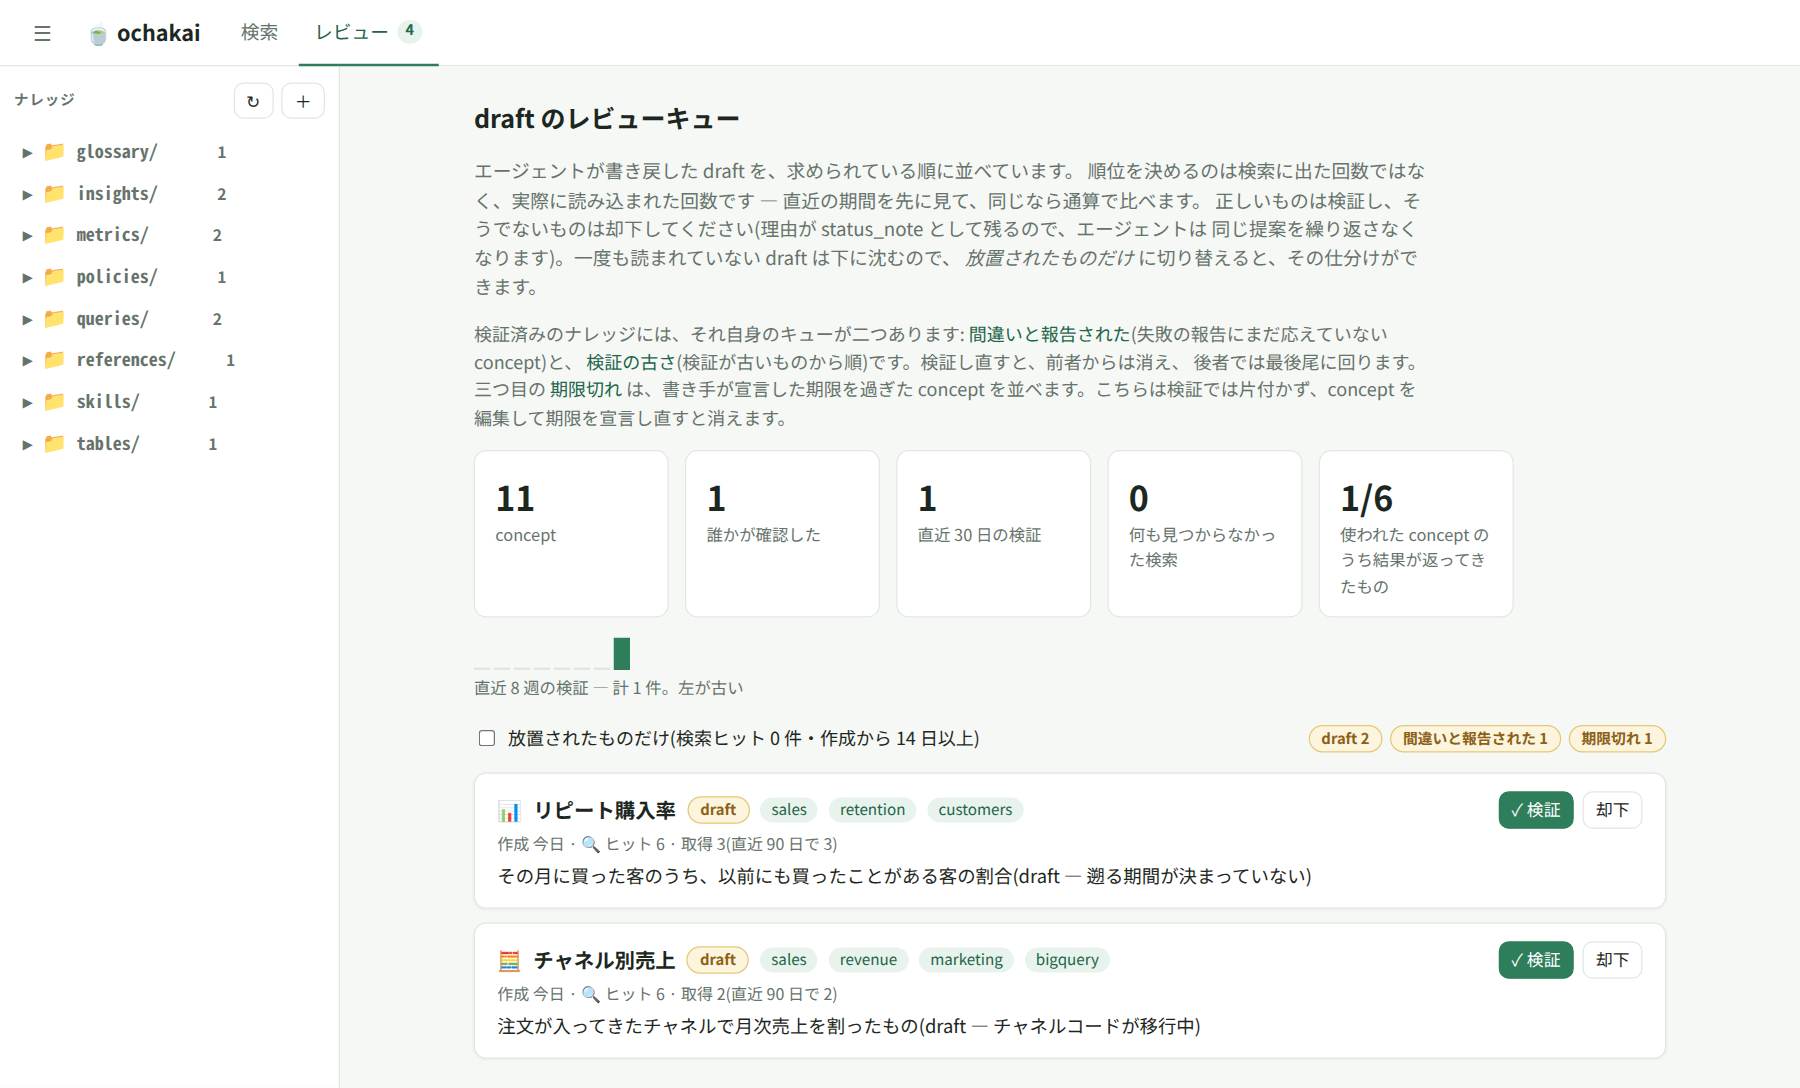Image resolution: width=1800 pixels, height=1088 pixels.
Task: Open 期限切れ link in description
Action: click(586, 390)
